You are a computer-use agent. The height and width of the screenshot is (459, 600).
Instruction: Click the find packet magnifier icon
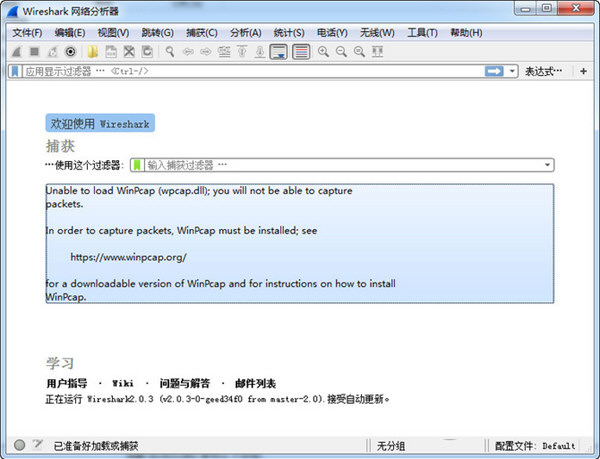pyautogui.click(x=170, y=51)
